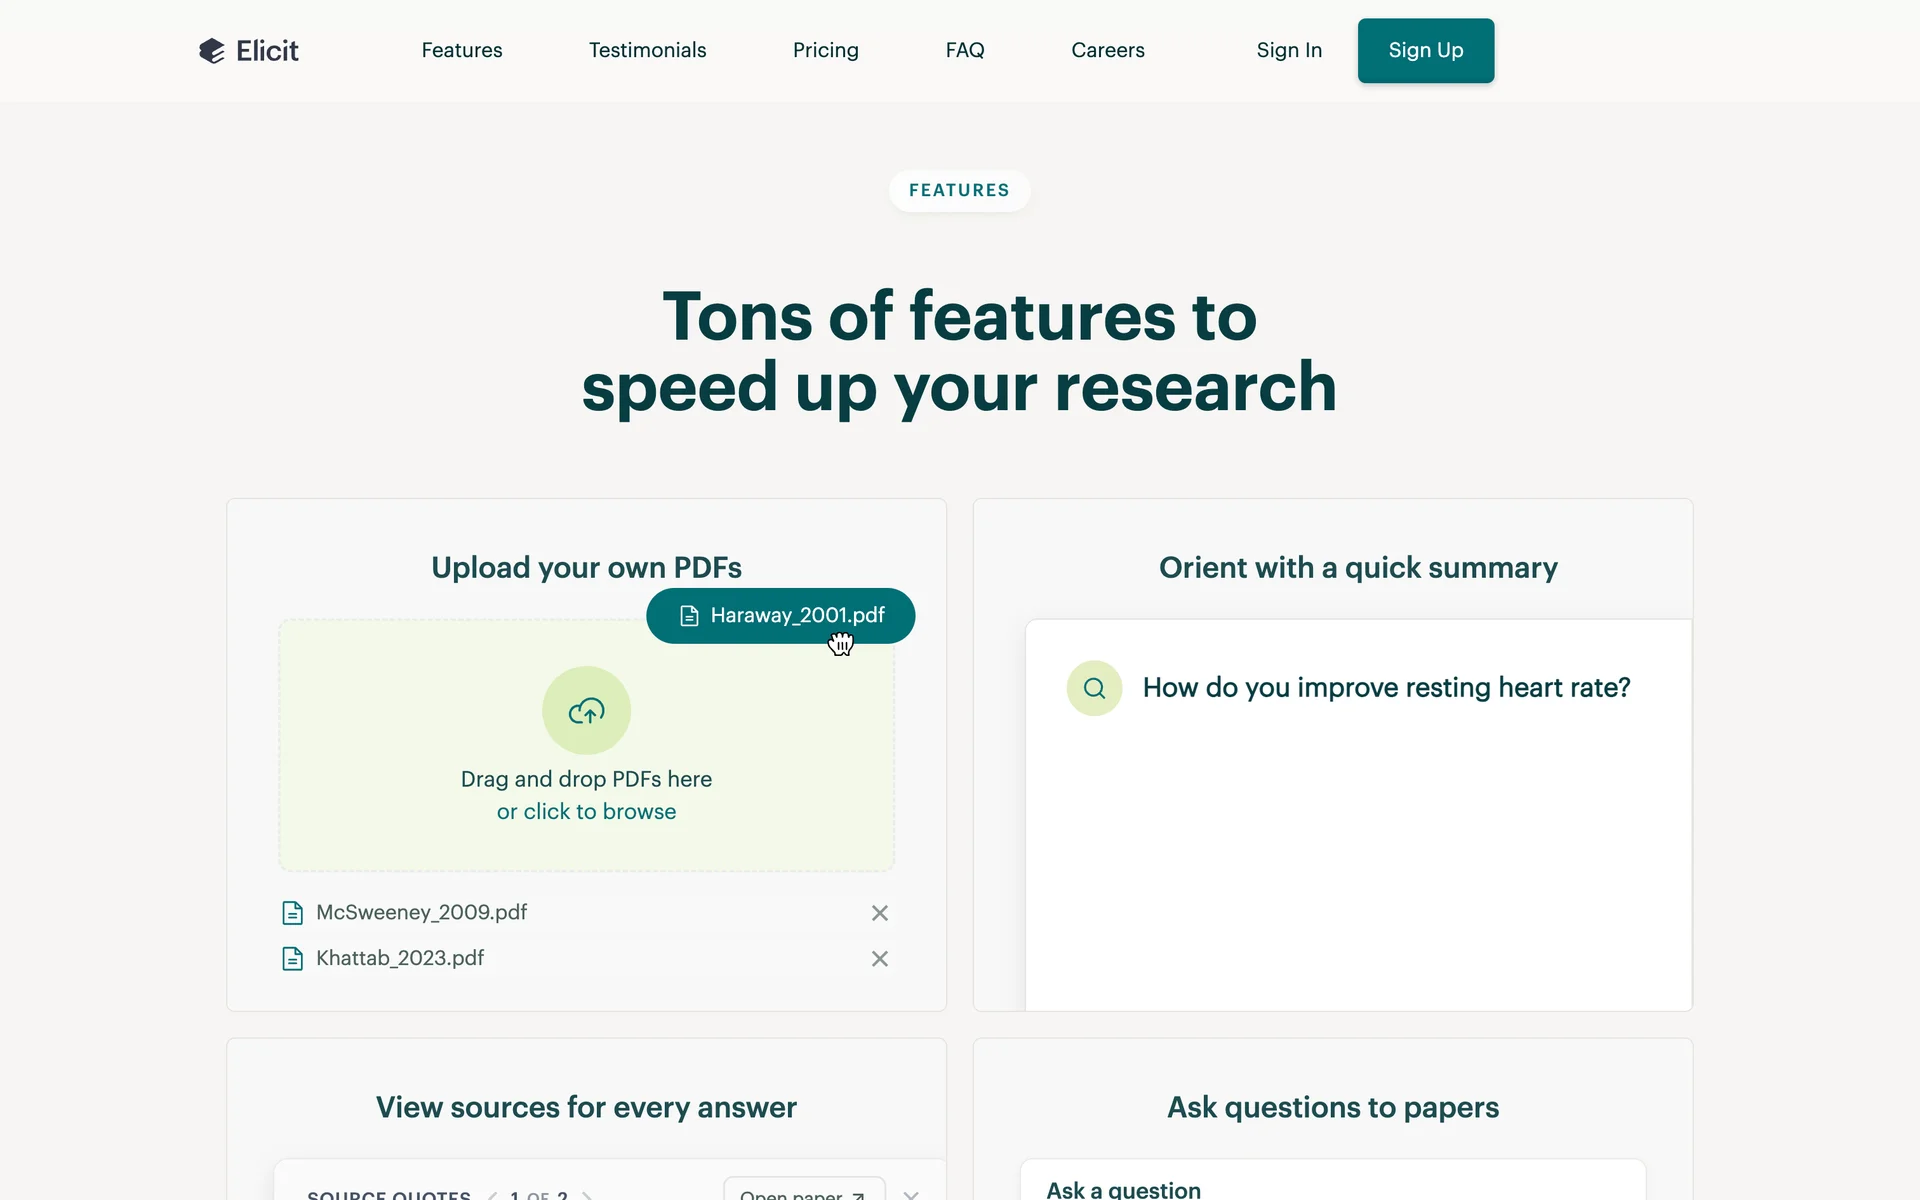Navigate to the FAQ section

point(964,50)
